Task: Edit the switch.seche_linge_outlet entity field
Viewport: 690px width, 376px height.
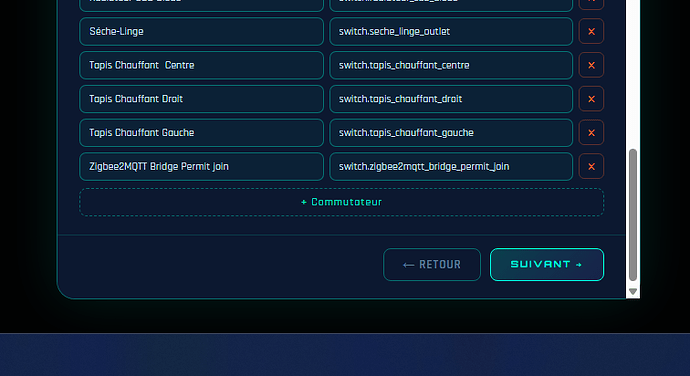Action: point(451,31)
